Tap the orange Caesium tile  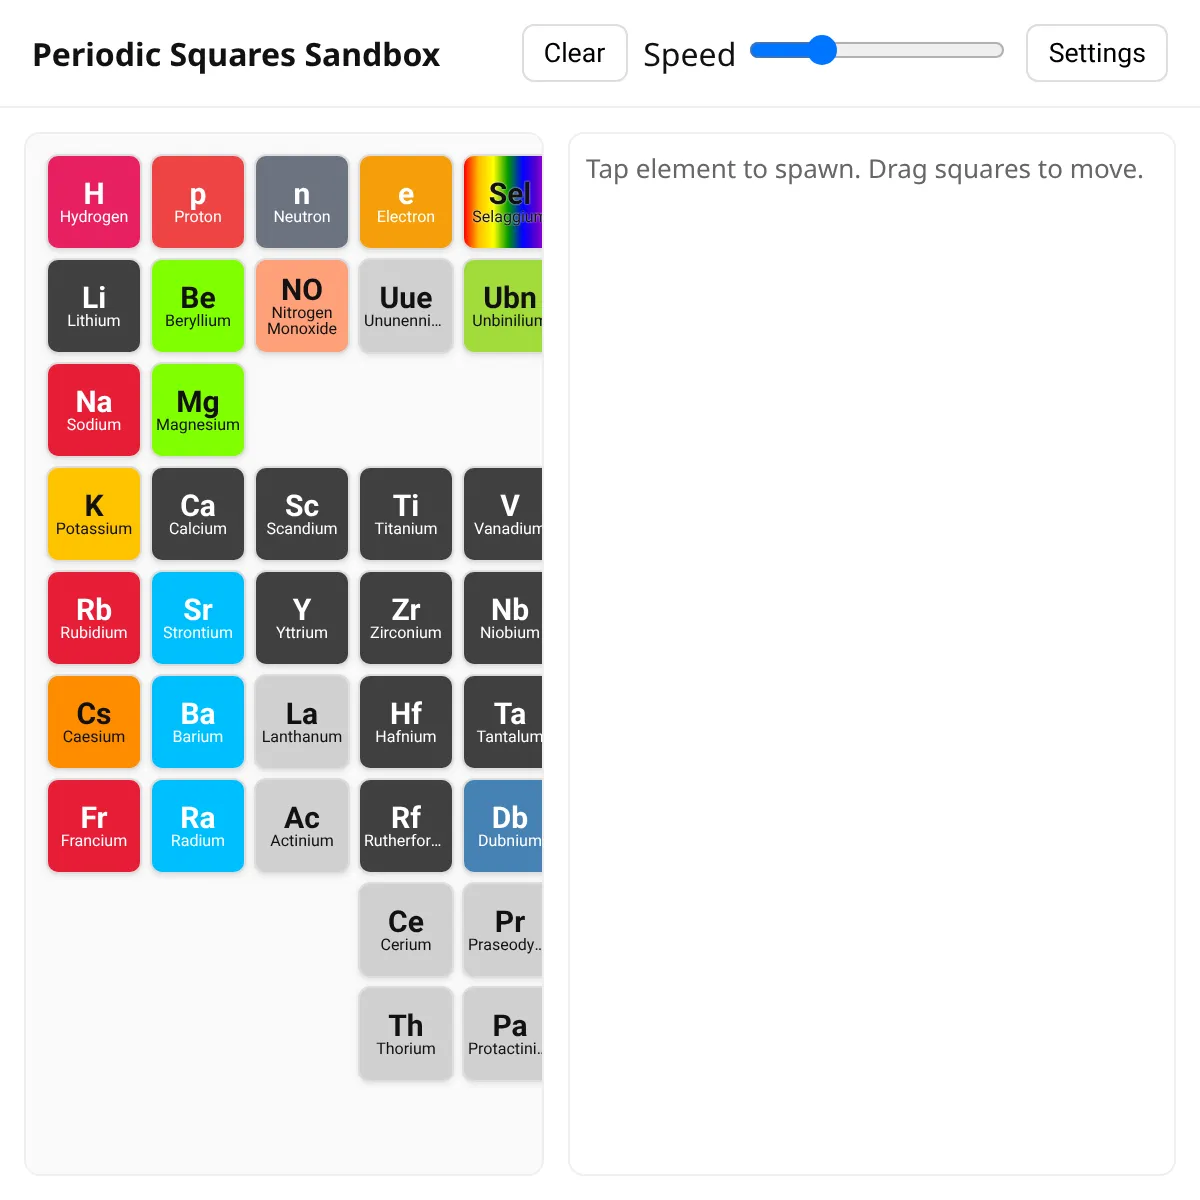point(94,722)
